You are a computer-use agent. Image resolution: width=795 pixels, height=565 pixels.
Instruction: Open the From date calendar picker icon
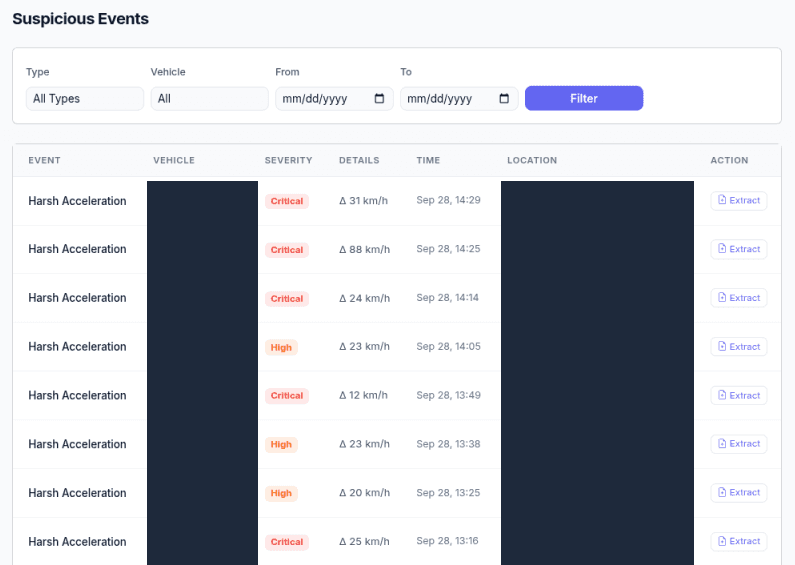pos(379,98)
